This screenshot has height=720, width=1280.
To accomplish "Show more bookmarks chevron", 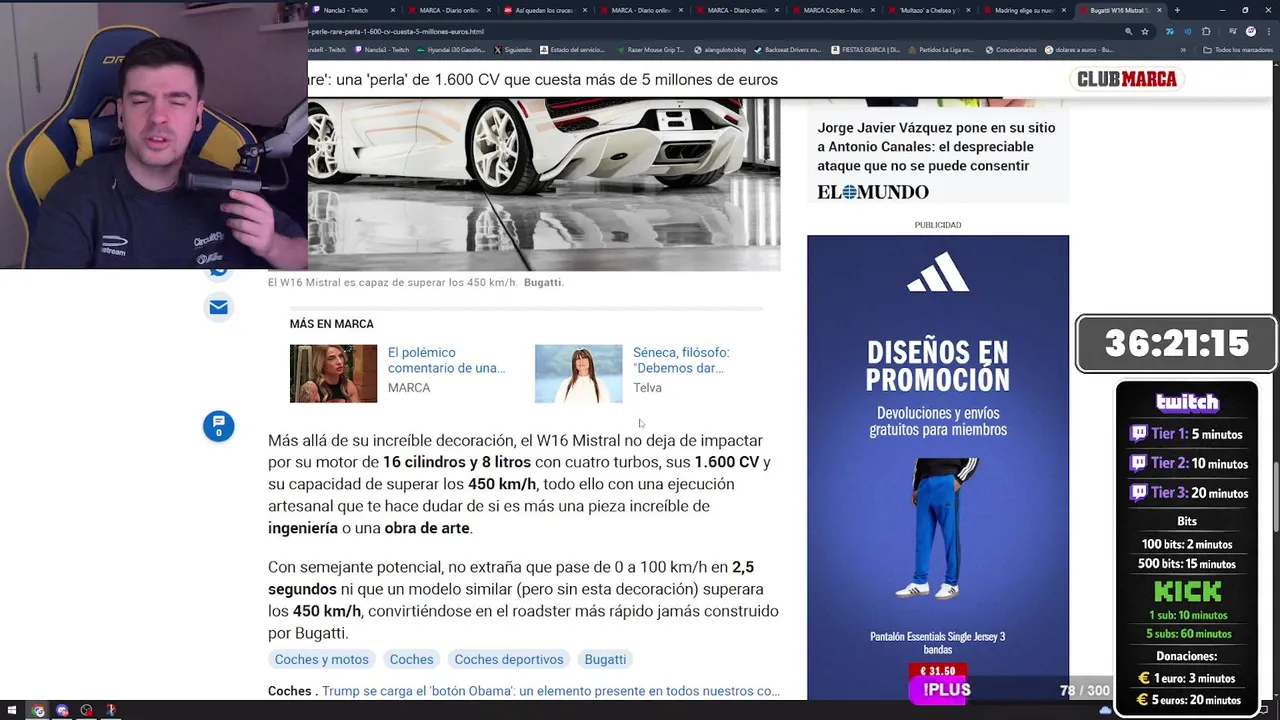I will [x=1183, y=50].
